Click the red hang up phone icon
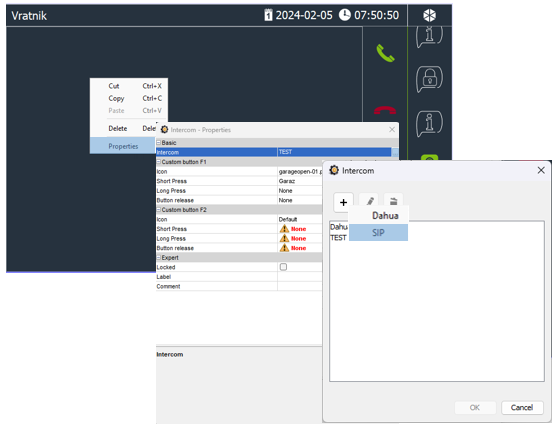Screen dimensions: 557x427 pos(385,110)
